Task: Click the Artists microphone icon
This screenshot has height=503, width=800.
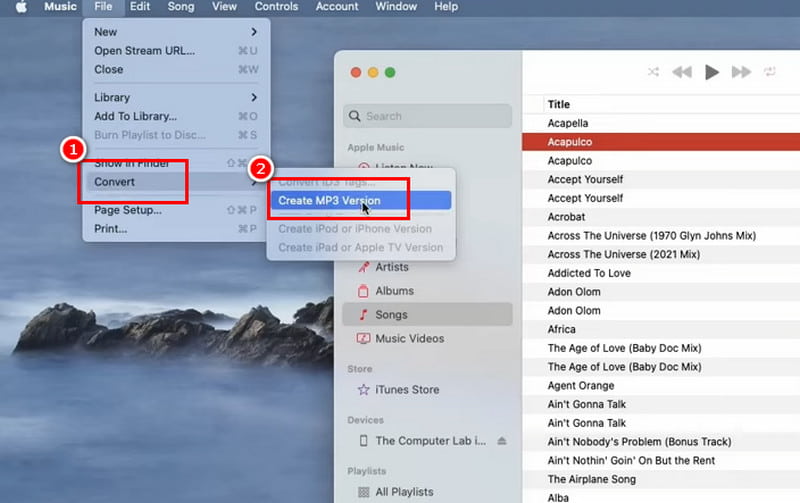Action: point(363,267)
